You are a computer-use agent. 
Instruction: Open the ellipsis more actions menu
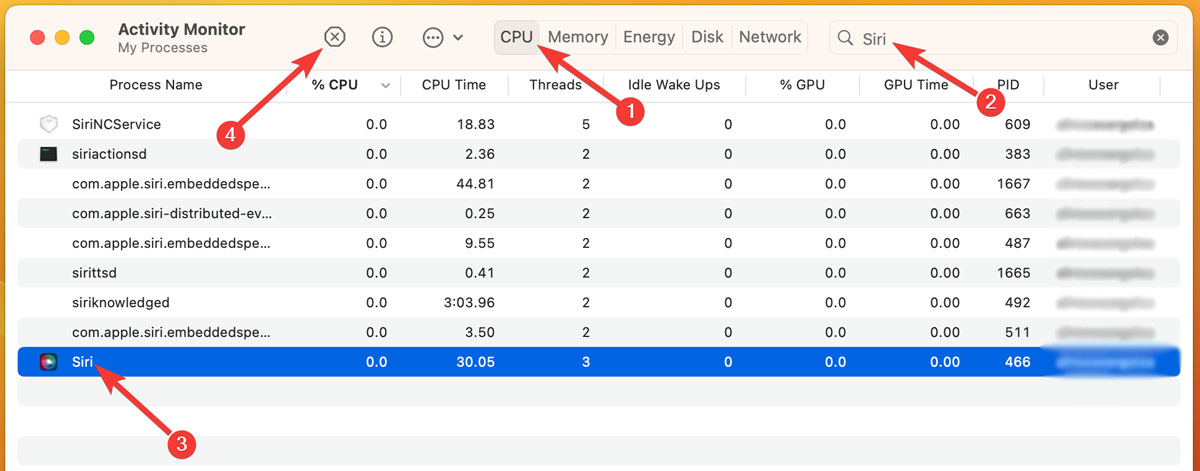pos(433,37)
